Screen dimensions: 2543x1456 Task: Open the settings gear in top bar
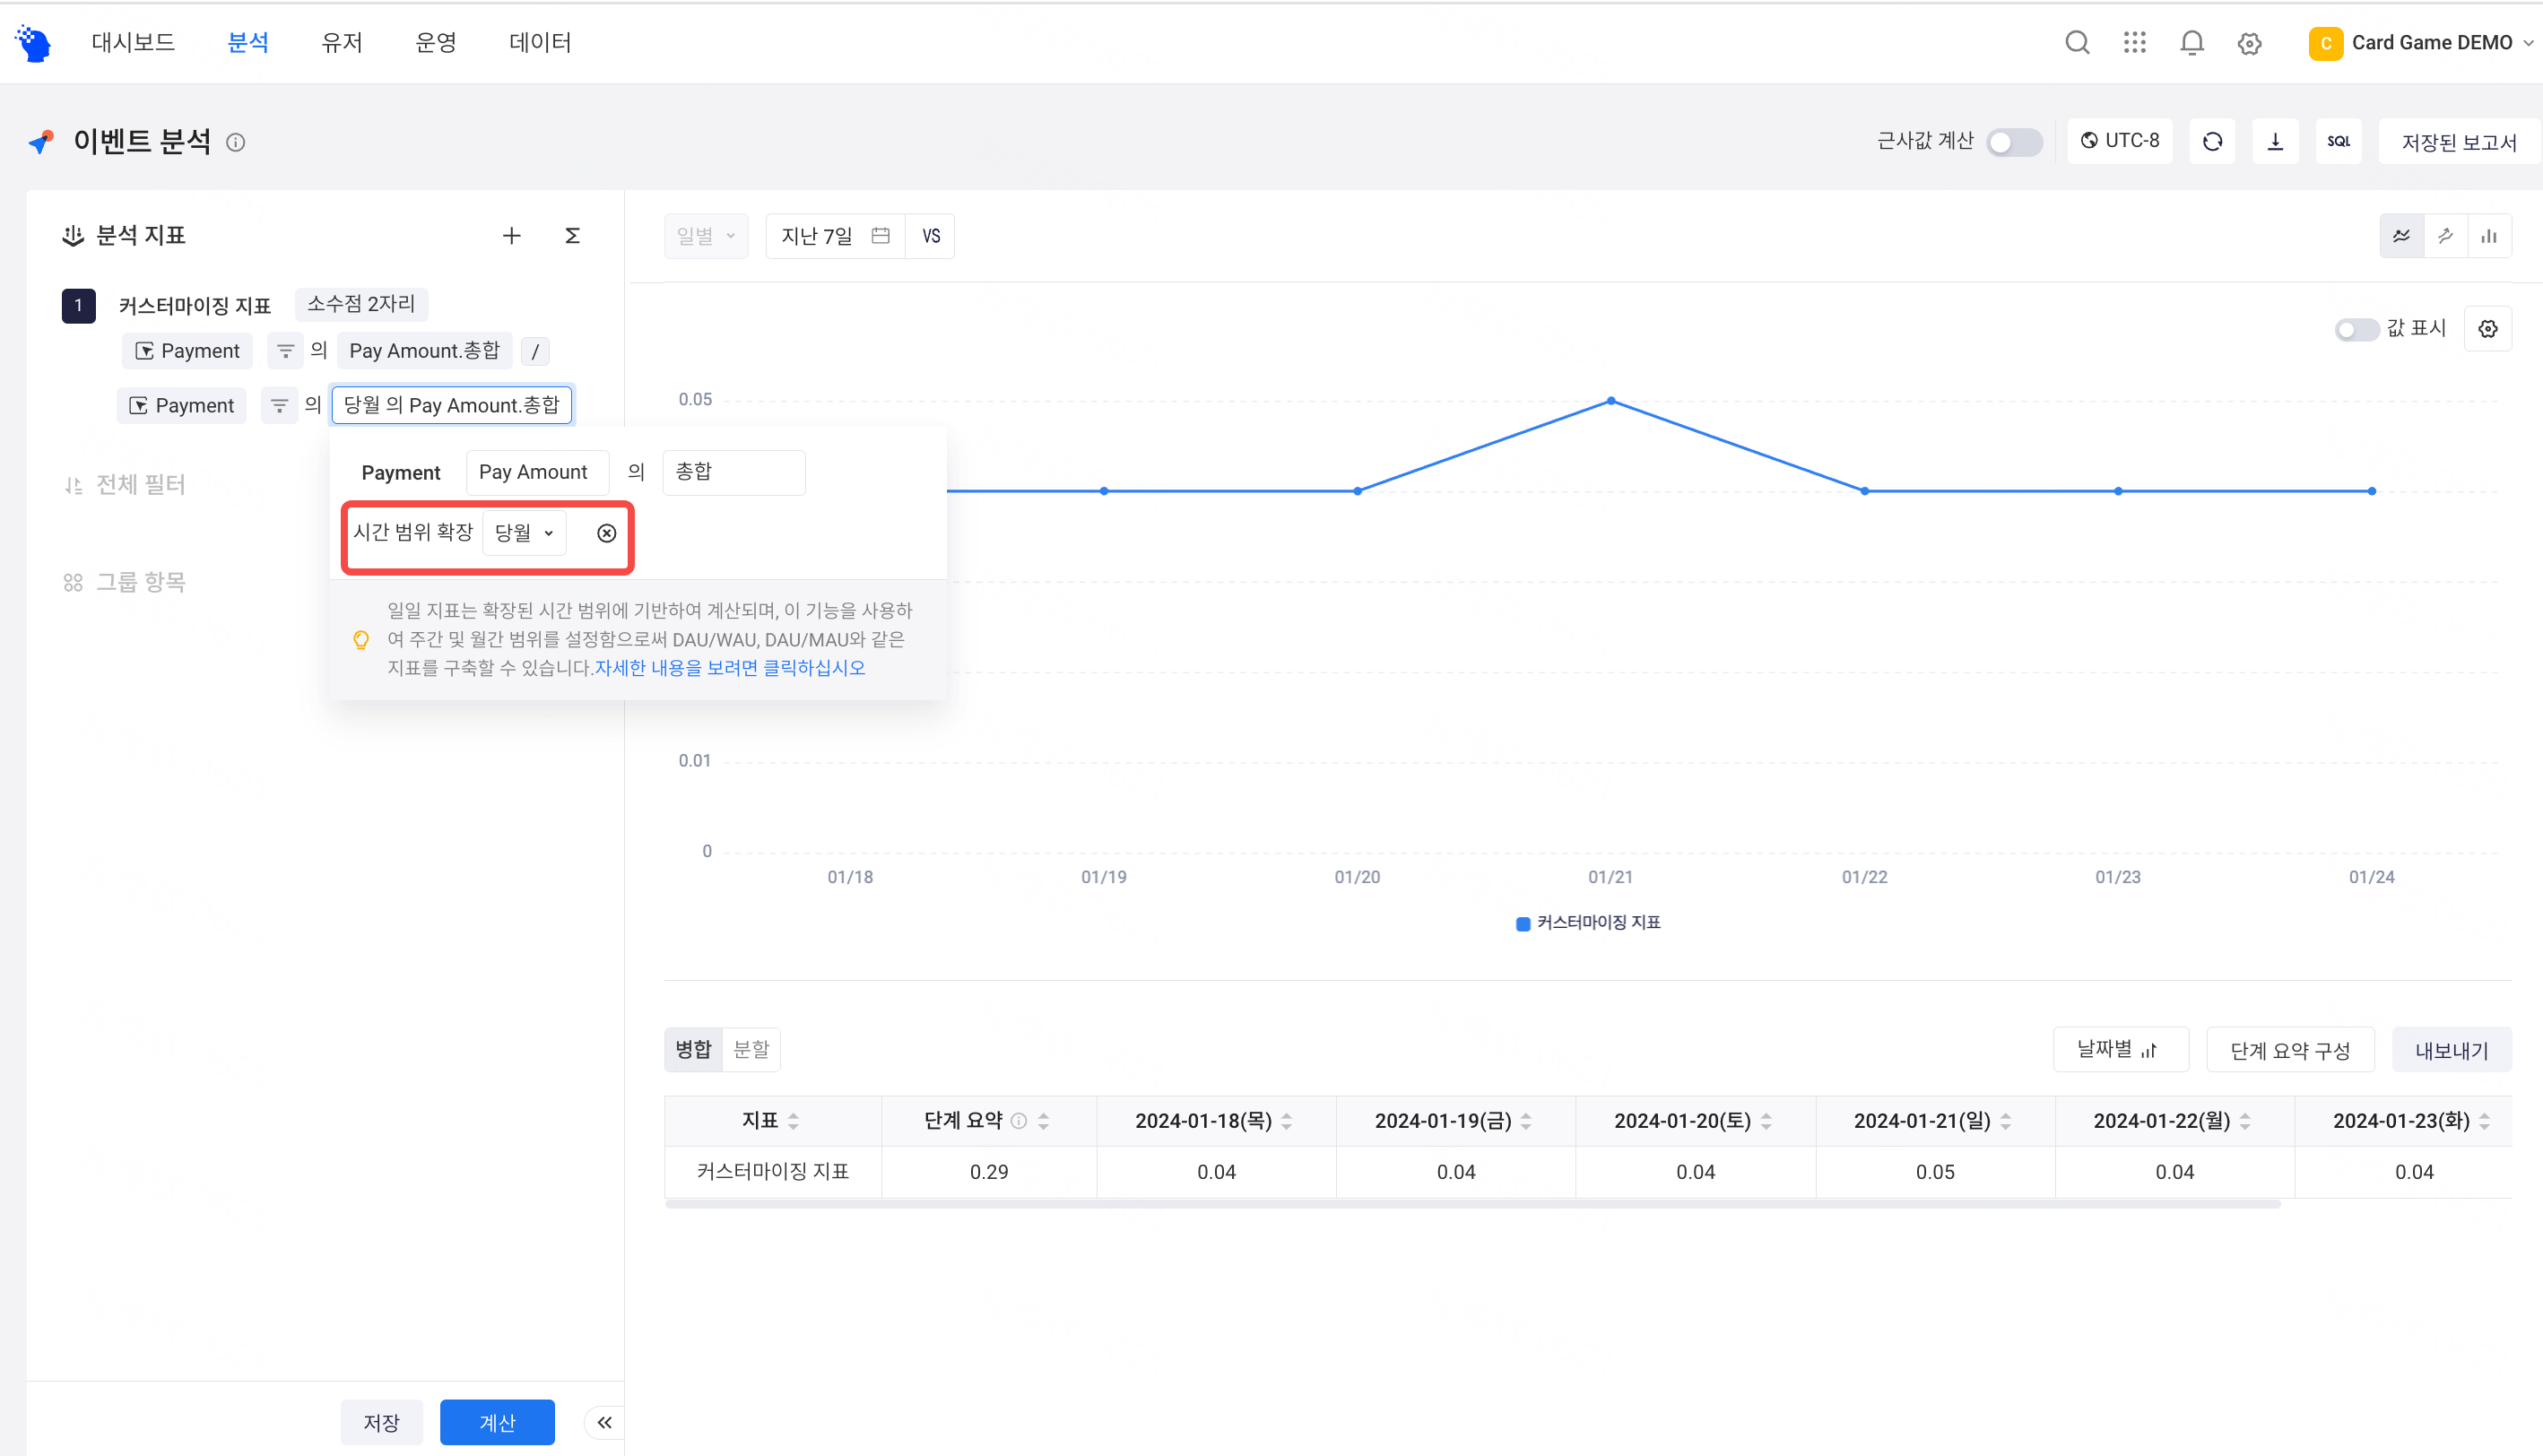(2250, 43)
